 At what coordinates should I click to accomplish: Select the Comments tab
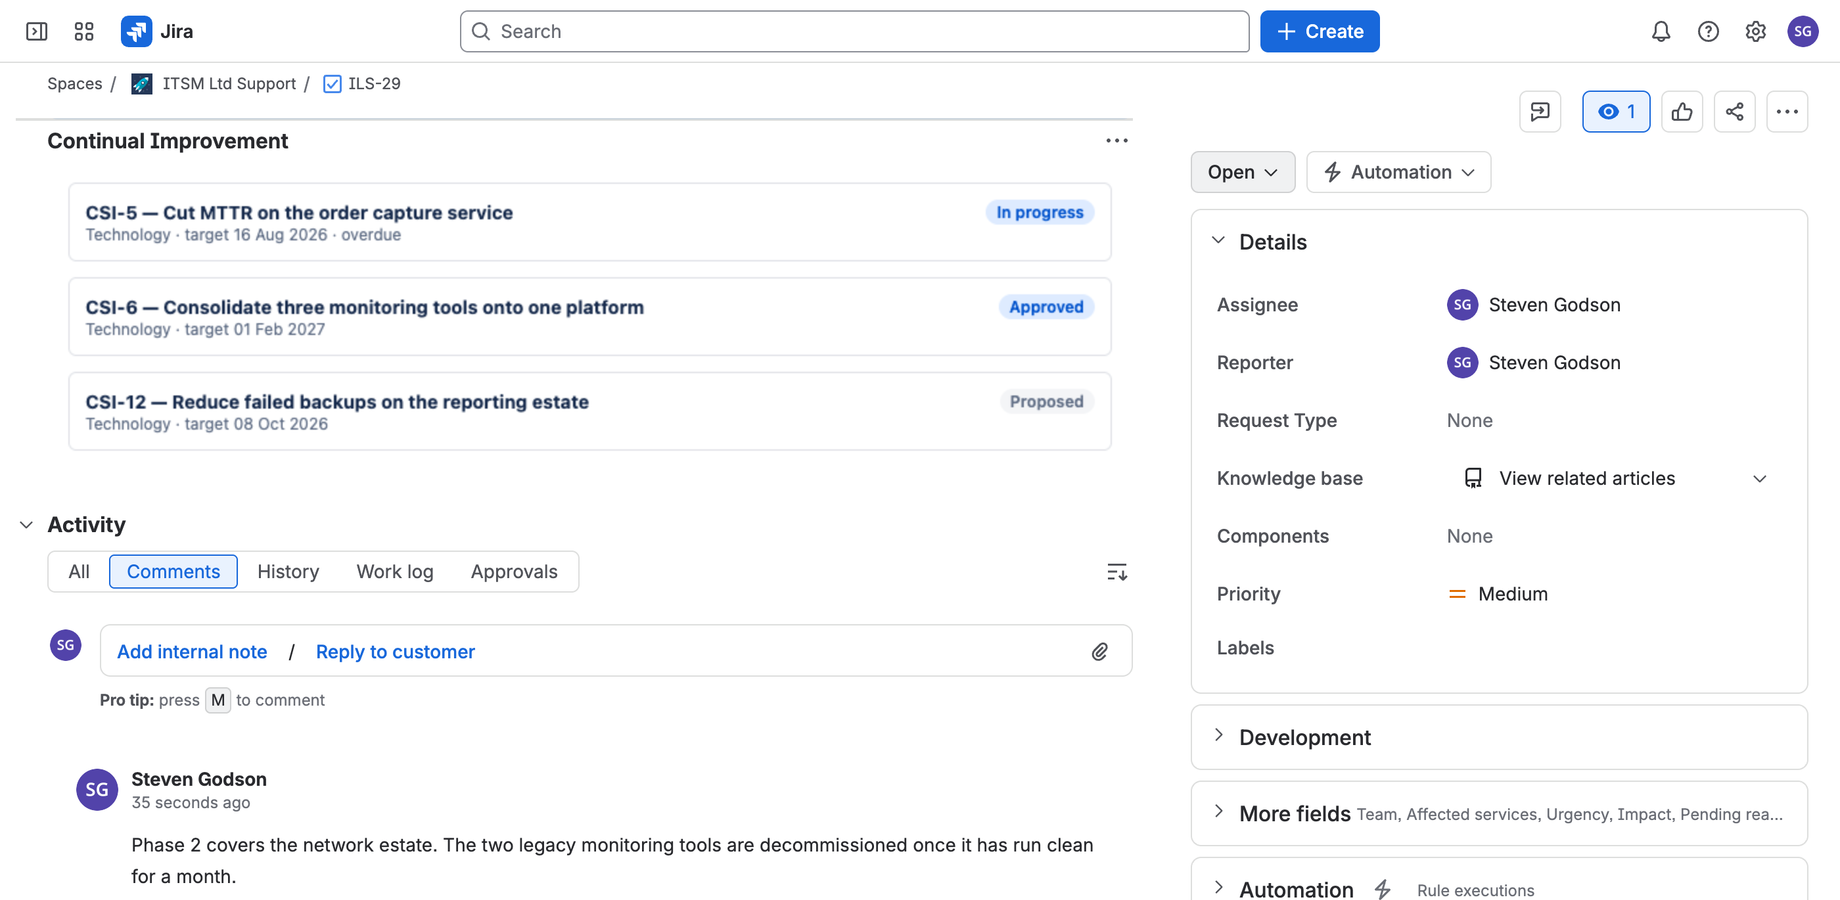173,572
